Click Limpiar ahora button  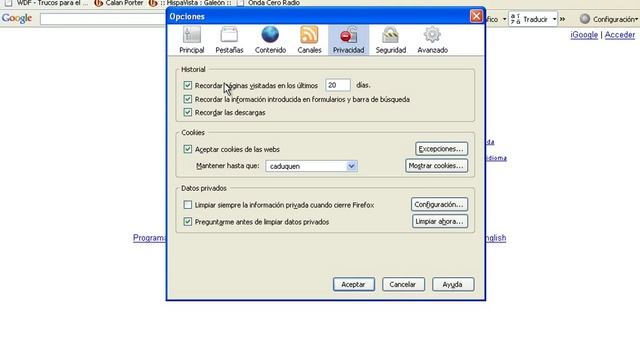click(x=440, y=222)
